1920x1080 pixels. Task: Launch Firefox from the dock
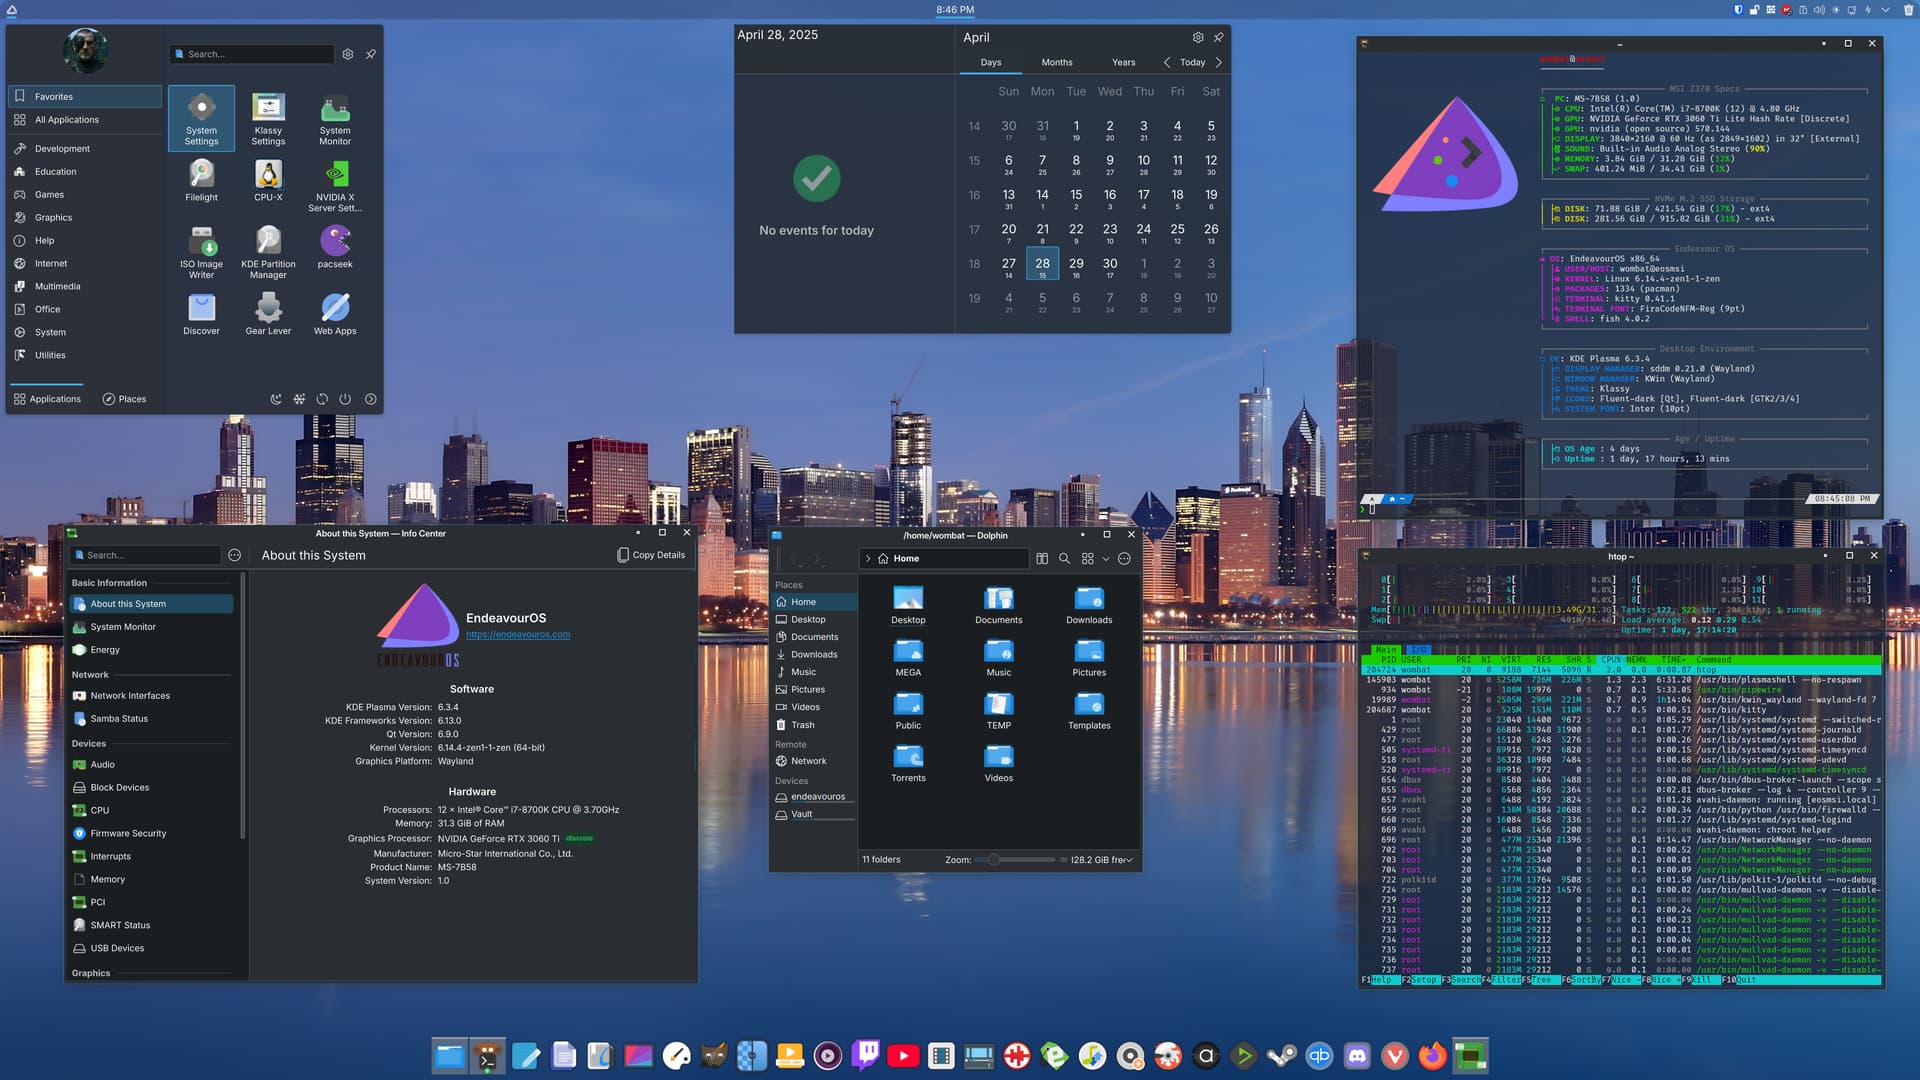1432,1055
